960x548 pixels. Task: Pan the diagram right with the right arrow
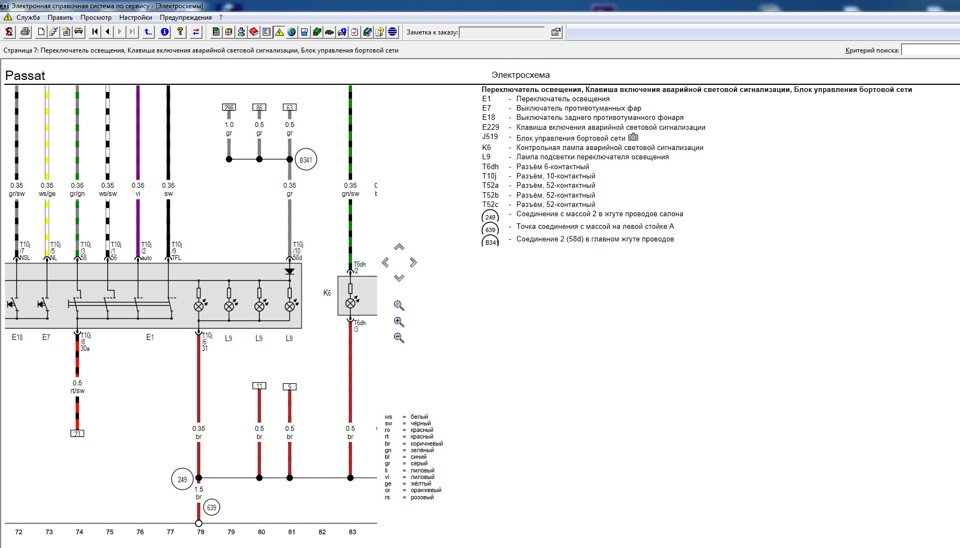point(412,263)
